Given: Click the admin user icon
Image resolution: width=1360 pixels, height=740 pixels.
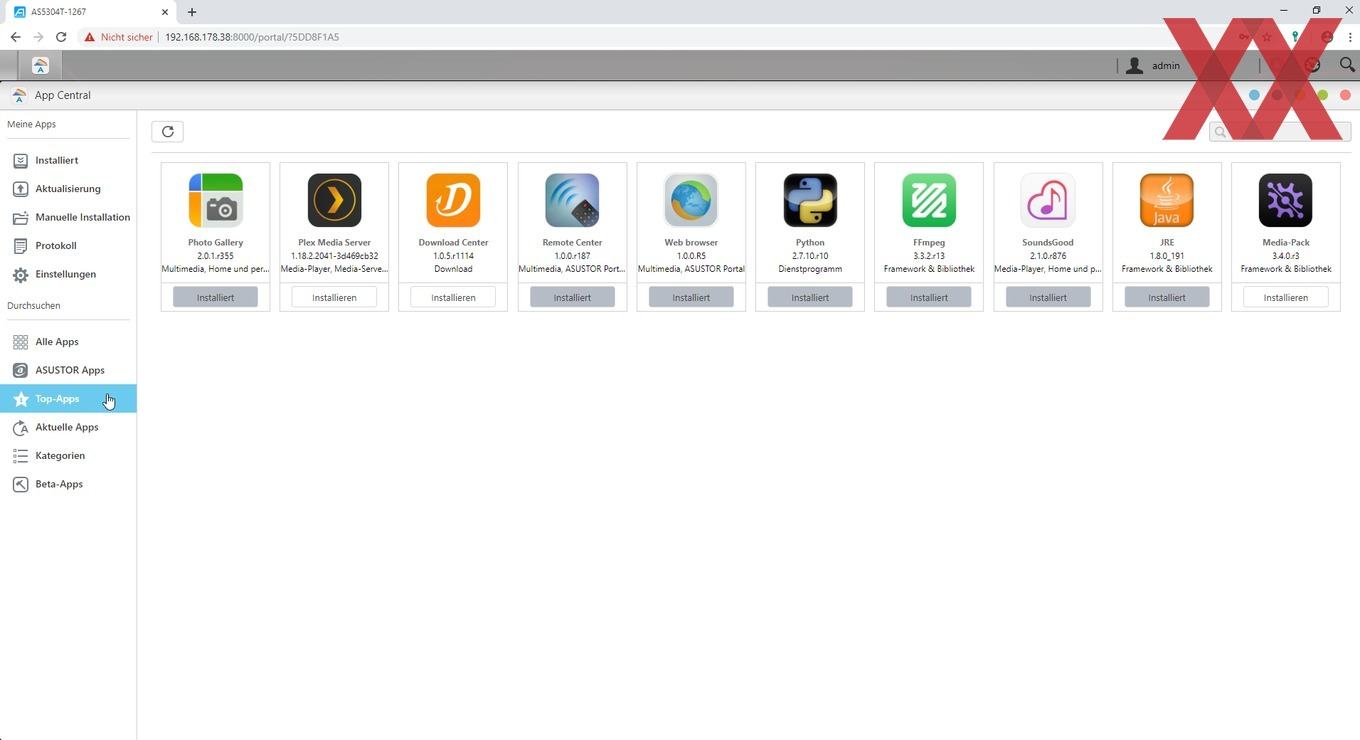Looking at the screenshot, I should click(x=1134, y=65).
